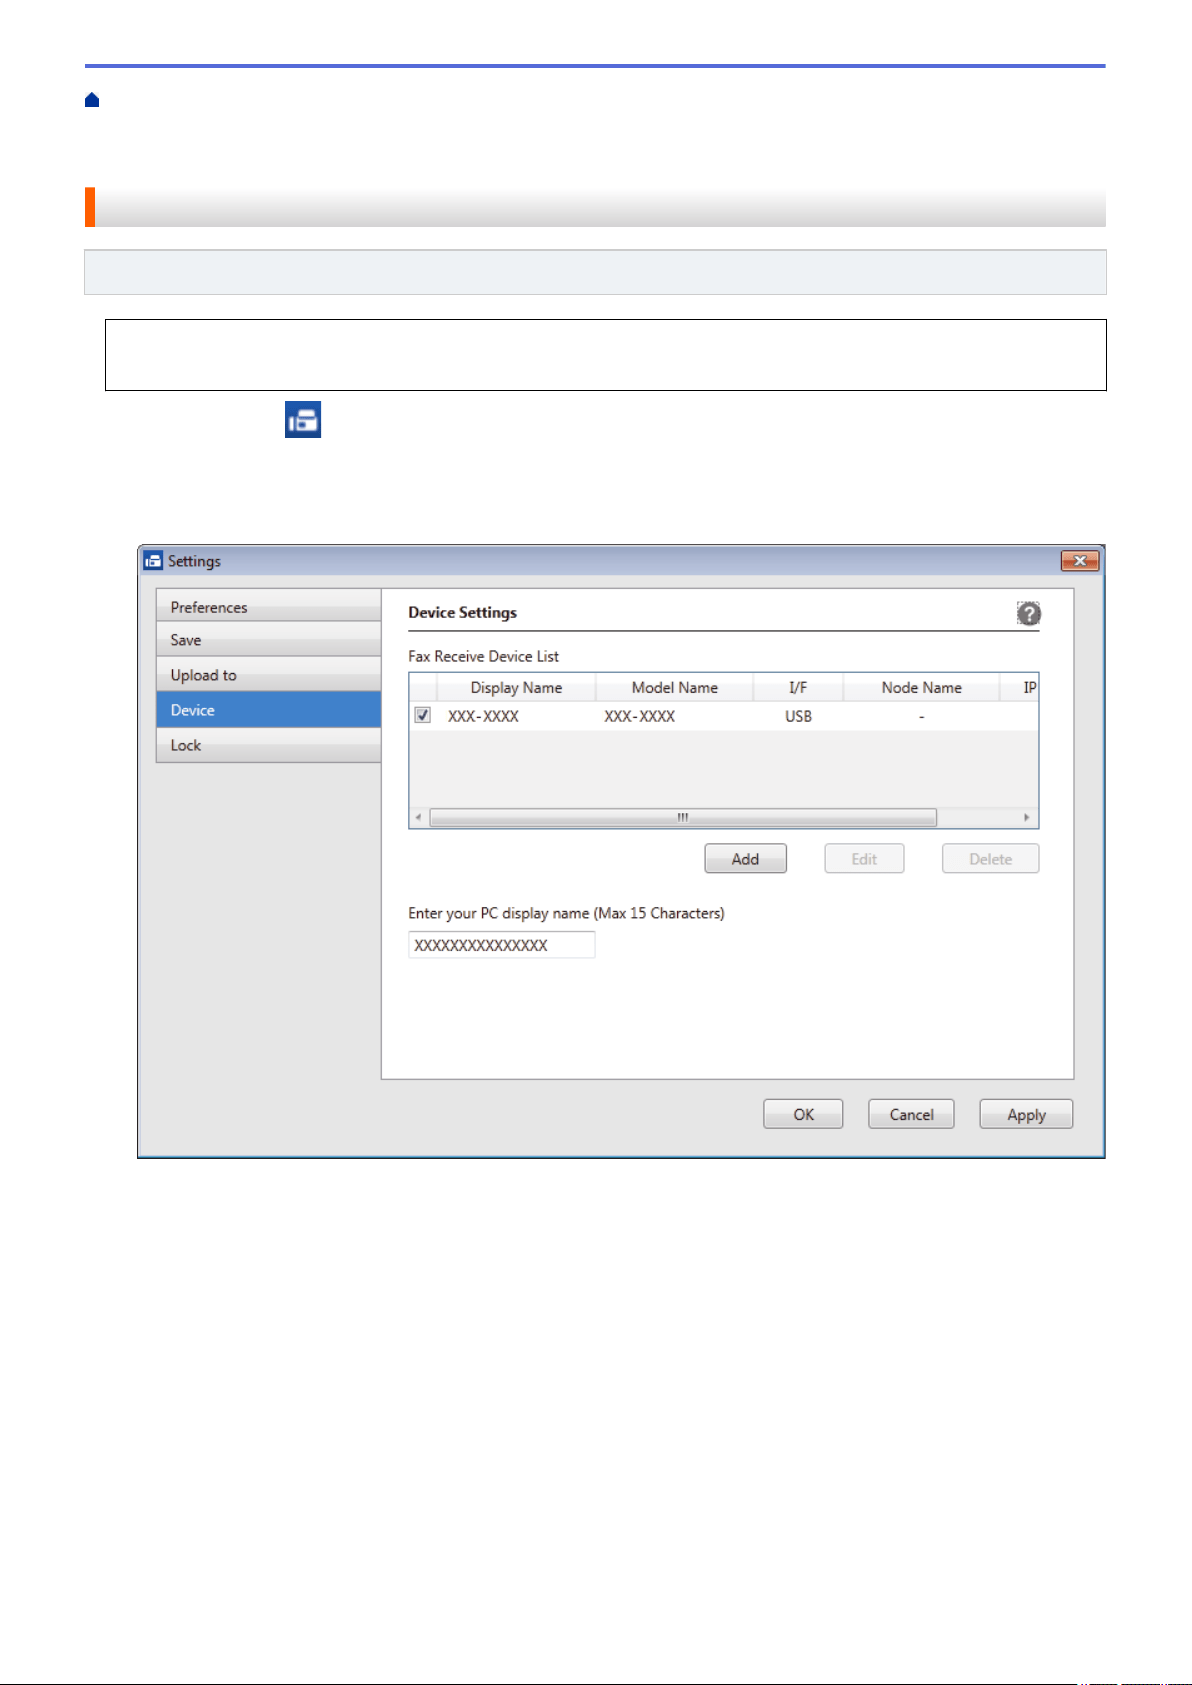Viewport: 1192px width, 1685px height.
Task: Click the OK button
Action: [x=803, y=1114]
